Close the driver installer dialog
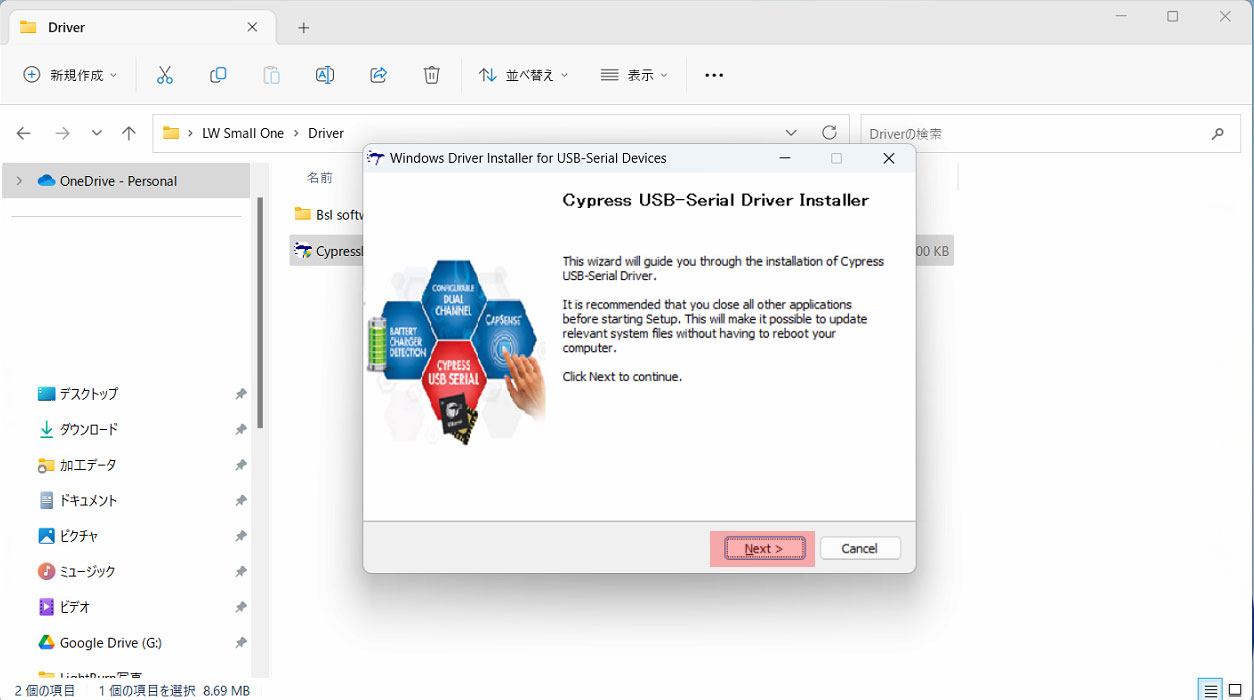Screen dimensions: 1254x700 888,158
